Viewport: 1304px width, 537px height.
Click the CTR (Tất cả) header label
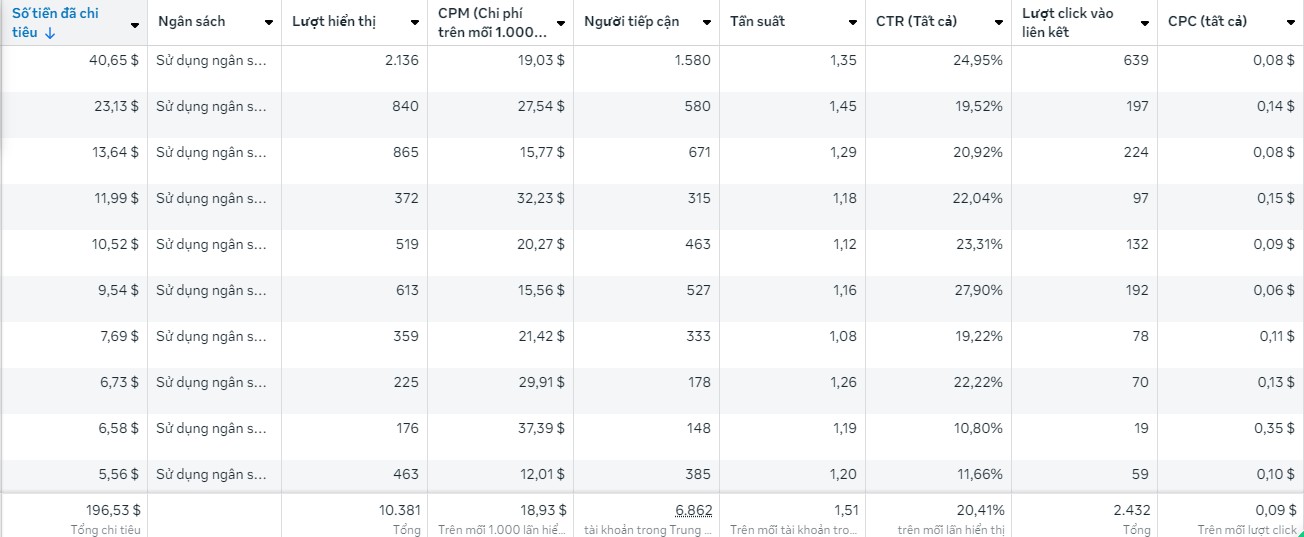point(916,22)
